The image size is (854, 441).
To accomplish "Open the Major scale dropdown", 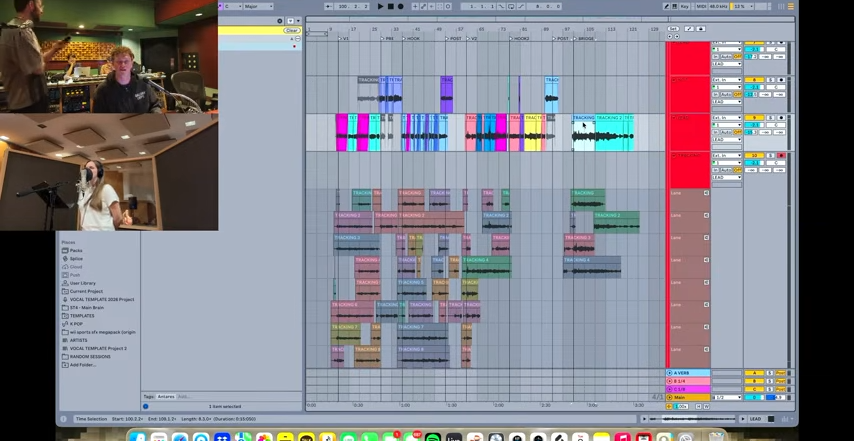I will 258,7.
